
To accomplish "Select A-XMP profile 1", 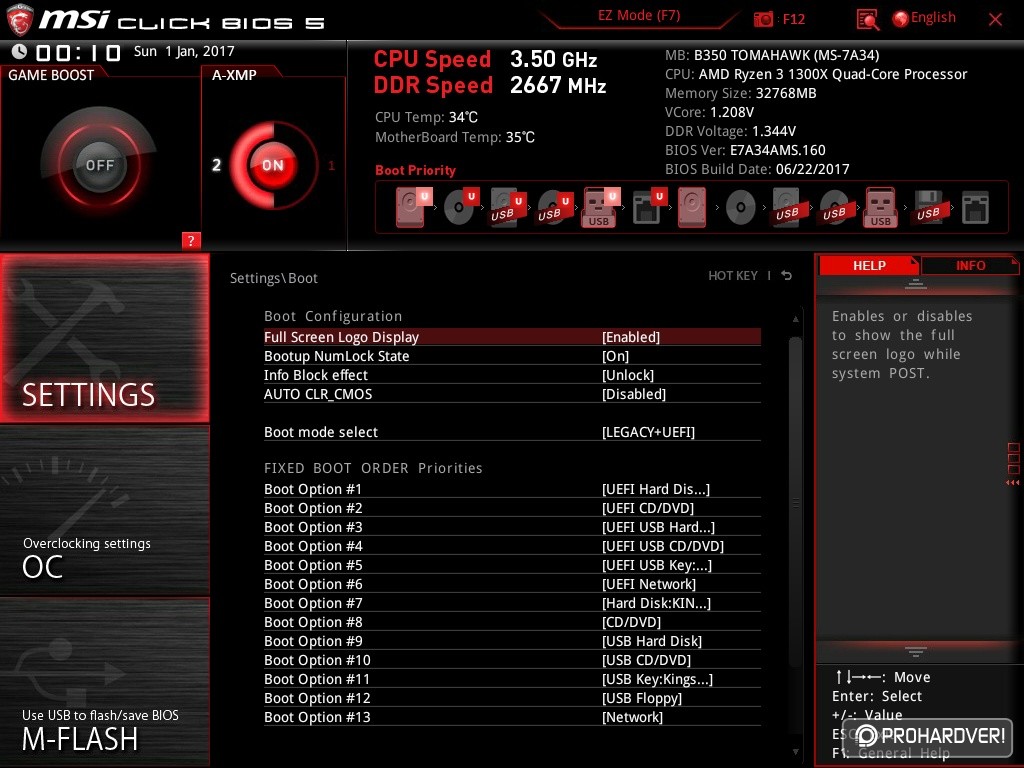I will coord(331,165).
